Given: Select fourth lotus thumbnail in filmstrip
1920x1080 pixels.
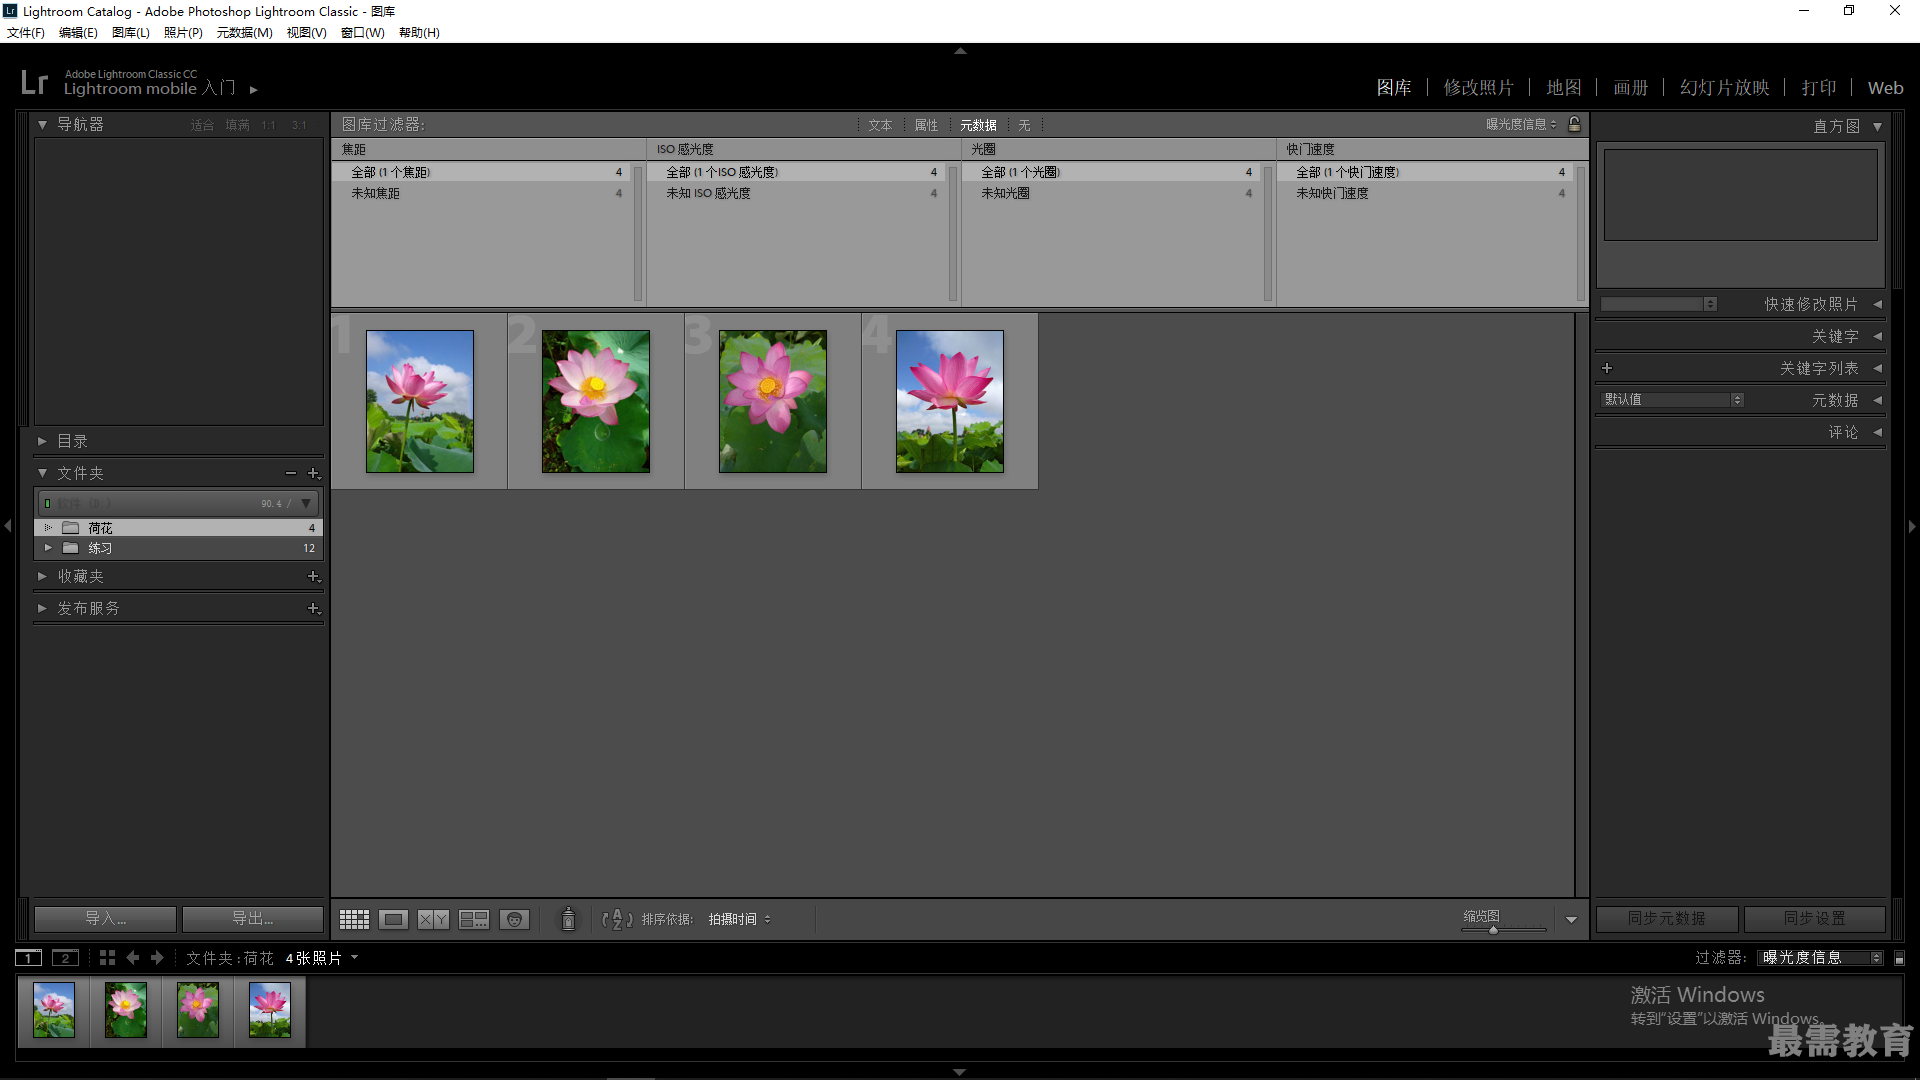Looking at the screenshot, I should (x=270, y=1010).
